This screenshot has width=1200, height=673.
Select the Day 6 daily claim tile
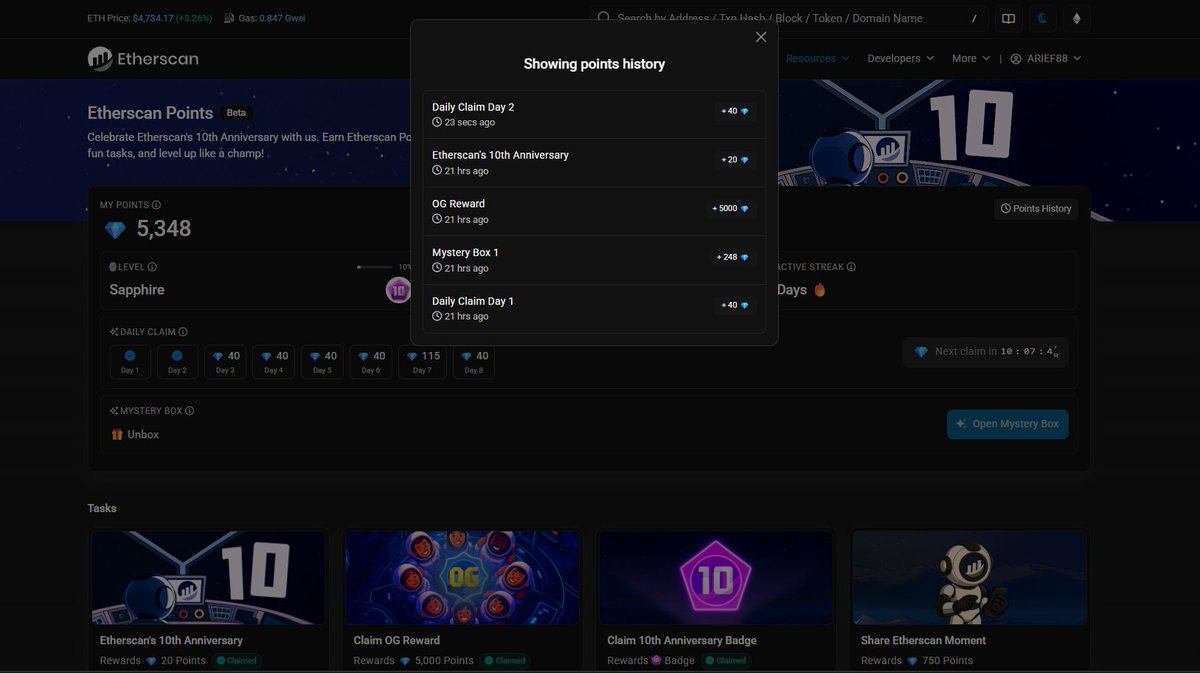click(370, 362)
